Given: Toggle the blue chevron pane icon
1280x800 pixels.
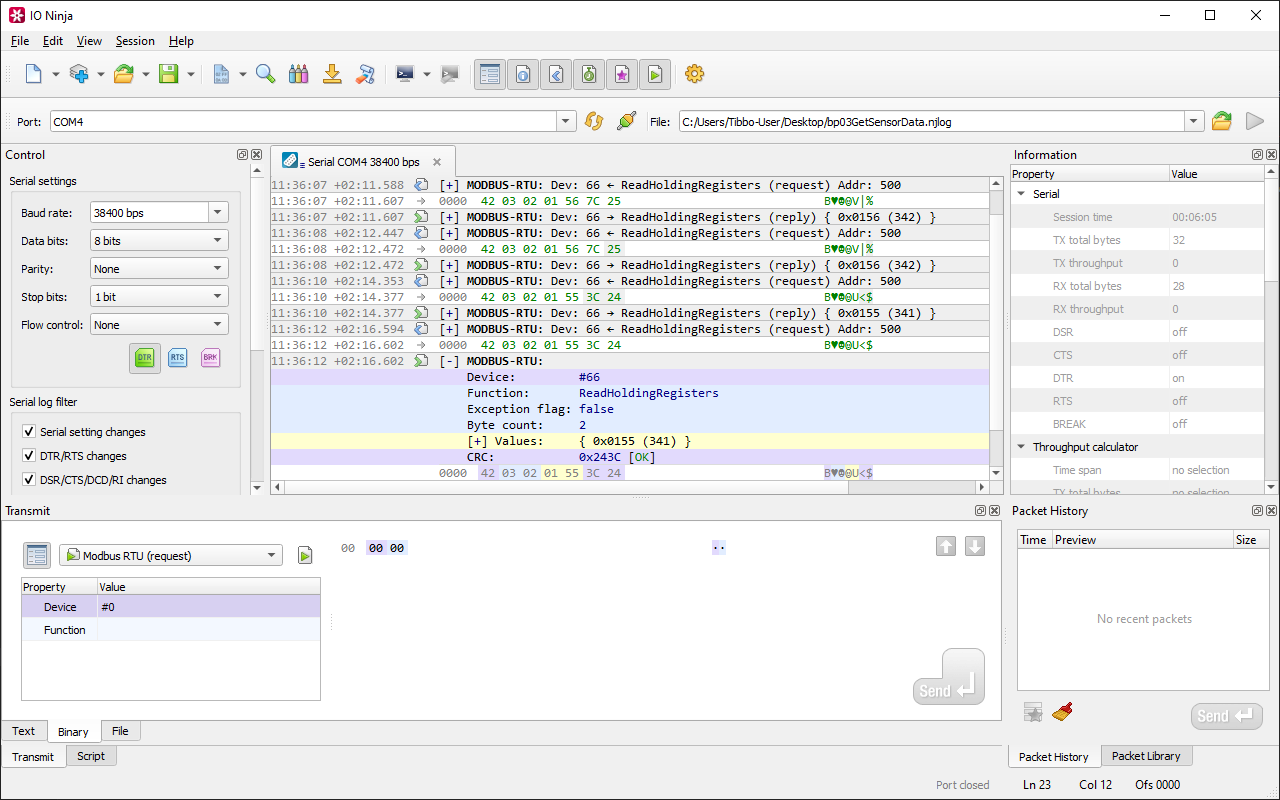Looking at the screenshot, I should pos(556,74).
